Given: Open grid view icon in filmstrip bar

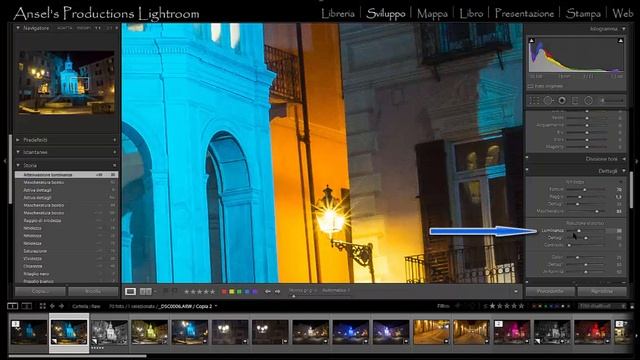Looking at the screenshot, I should tap(42, 306).
